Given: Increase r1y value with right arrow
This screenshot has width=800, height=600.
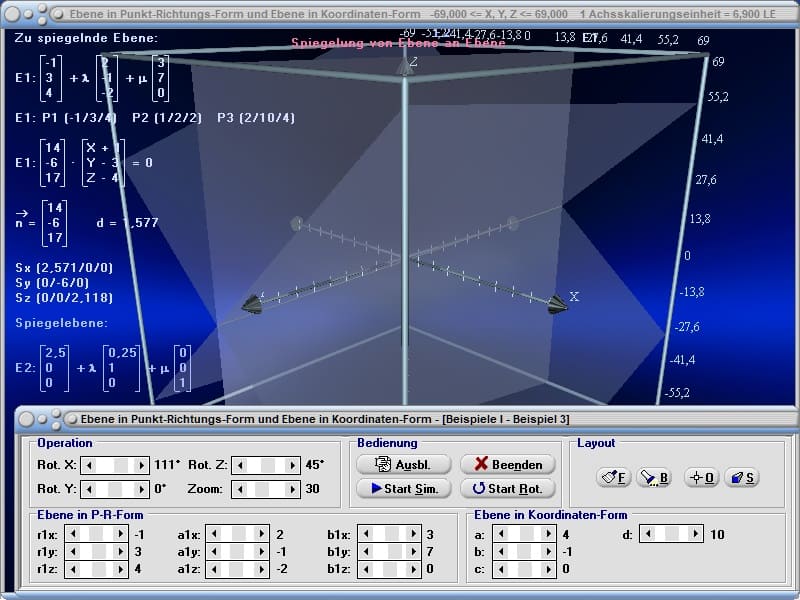Looking at the screenshot, I should (x=121, y=552).
